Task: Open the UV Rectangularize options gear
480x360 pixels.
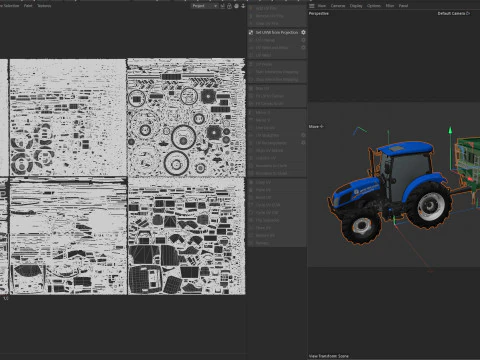Action: point(303,143)
